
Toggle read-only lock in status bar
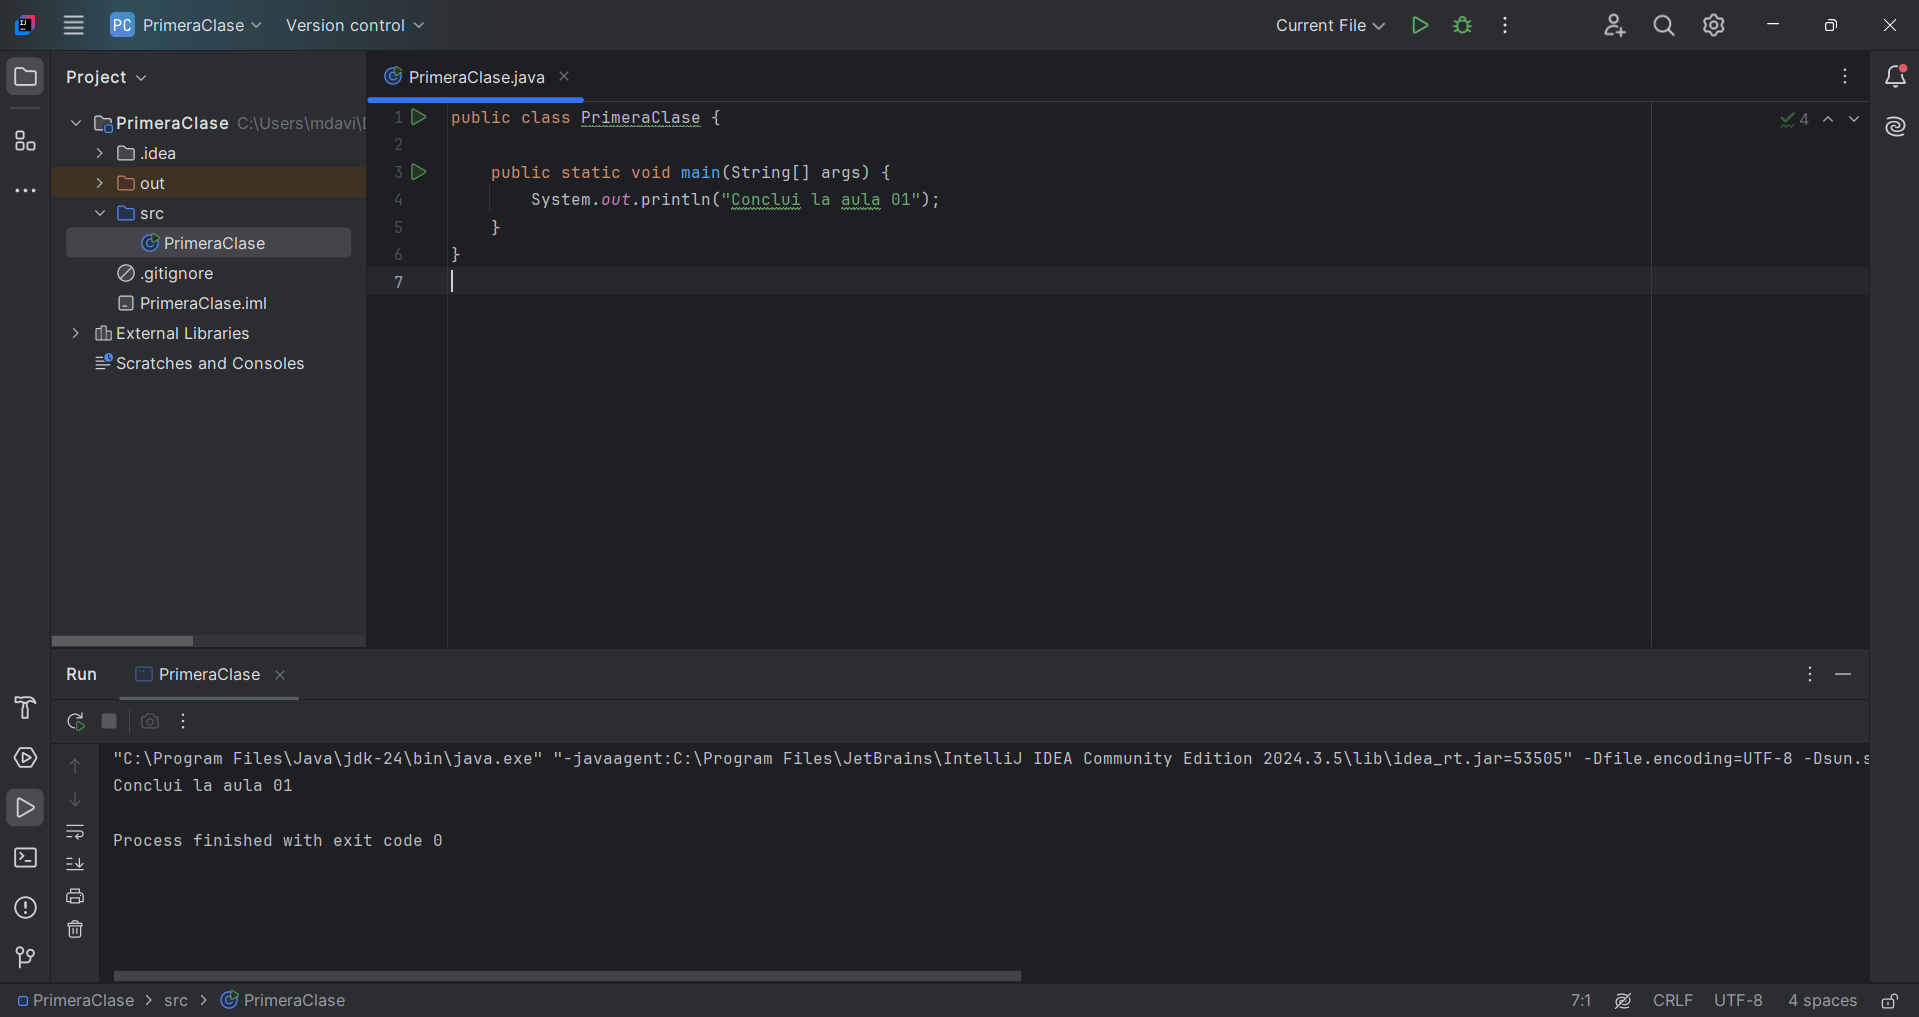pyautogui.click(x=1889, y=1001)
